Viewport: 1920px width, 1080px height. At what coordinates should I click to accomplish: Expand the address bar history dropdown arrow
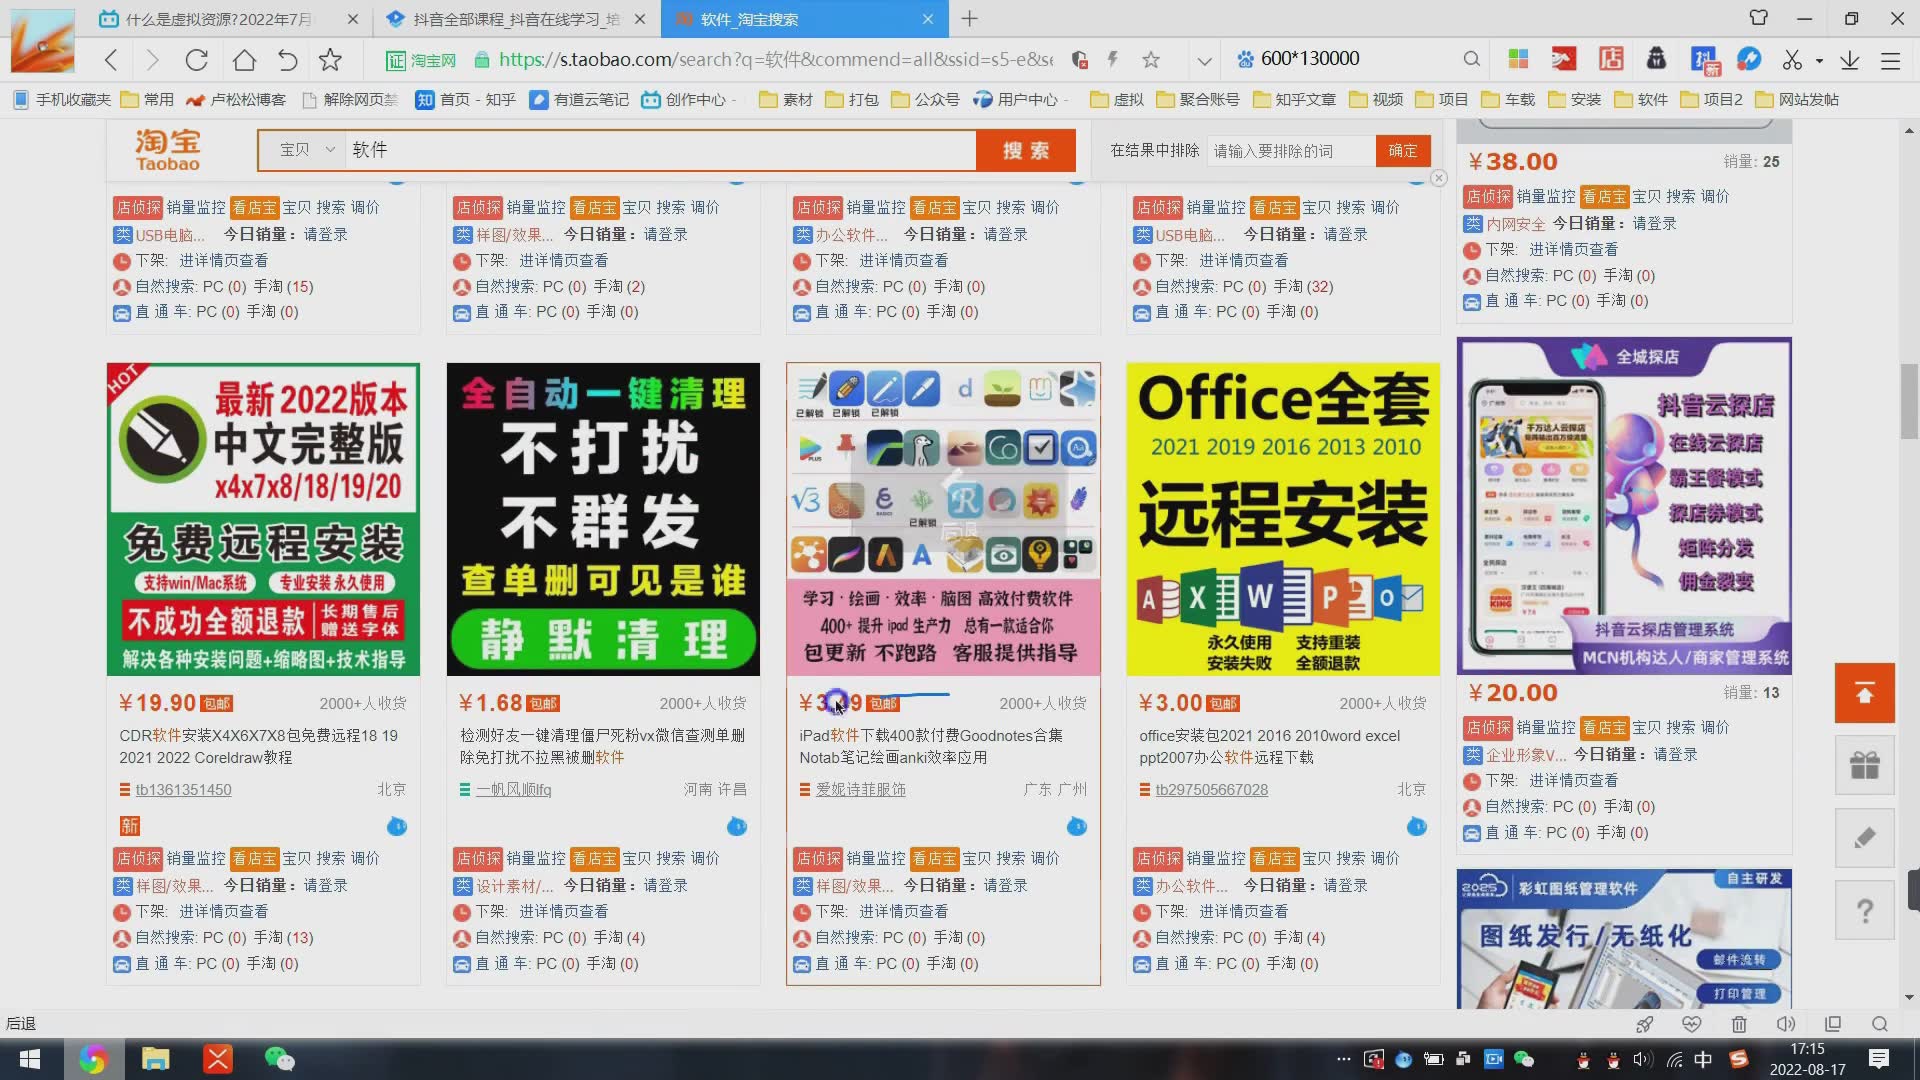[1204, 60]
